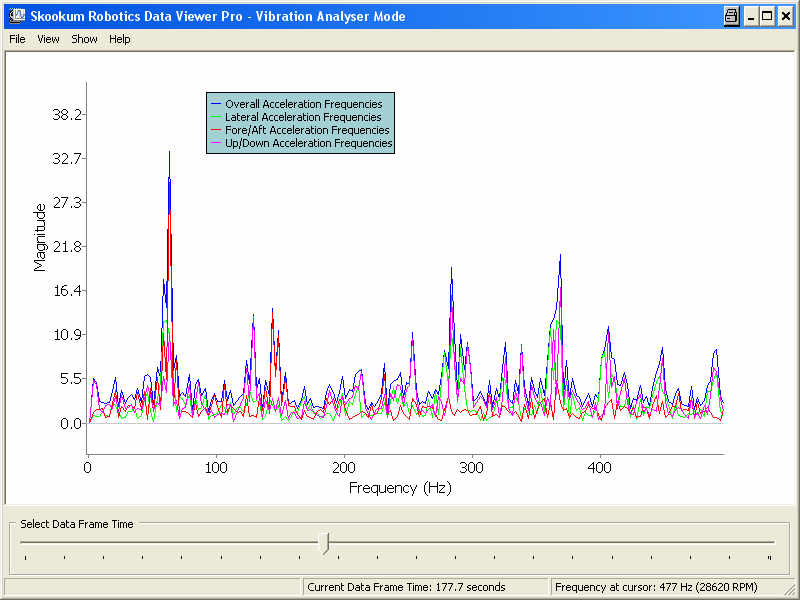Screen dimensions: 800x600
Task: Click the printer icon in the title bar
Action: 732,16
